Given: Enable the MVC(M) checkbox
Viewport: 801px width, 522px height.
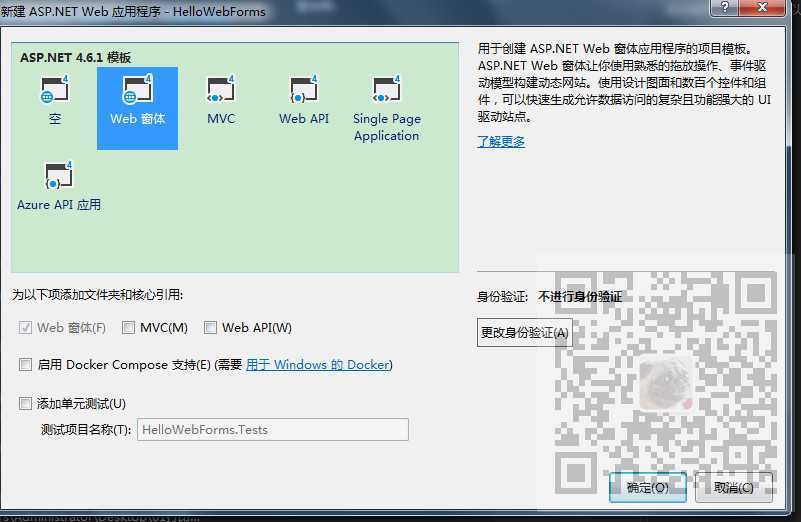Looking at the screenshot, I should [128, 327].
